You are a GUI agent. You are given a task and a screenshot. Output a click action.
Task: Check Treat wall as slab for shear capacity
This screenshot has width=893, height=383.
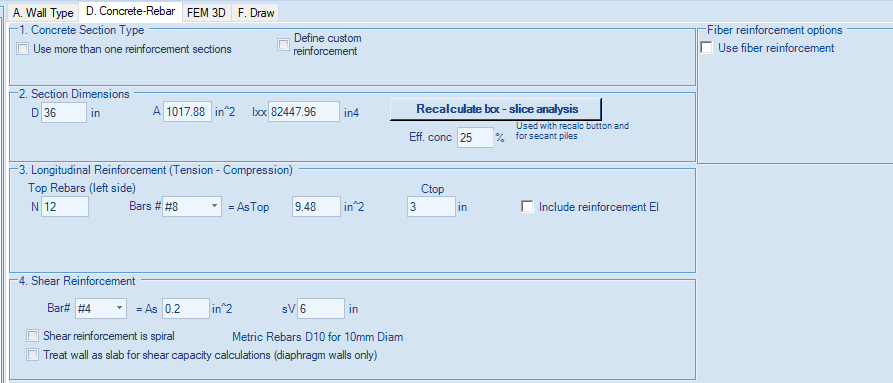(33, 355)
